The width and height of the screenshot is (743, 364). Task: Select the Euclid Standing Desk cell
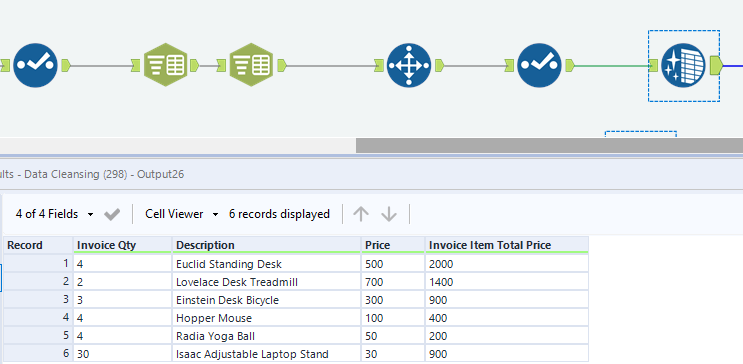pos(266,264)
